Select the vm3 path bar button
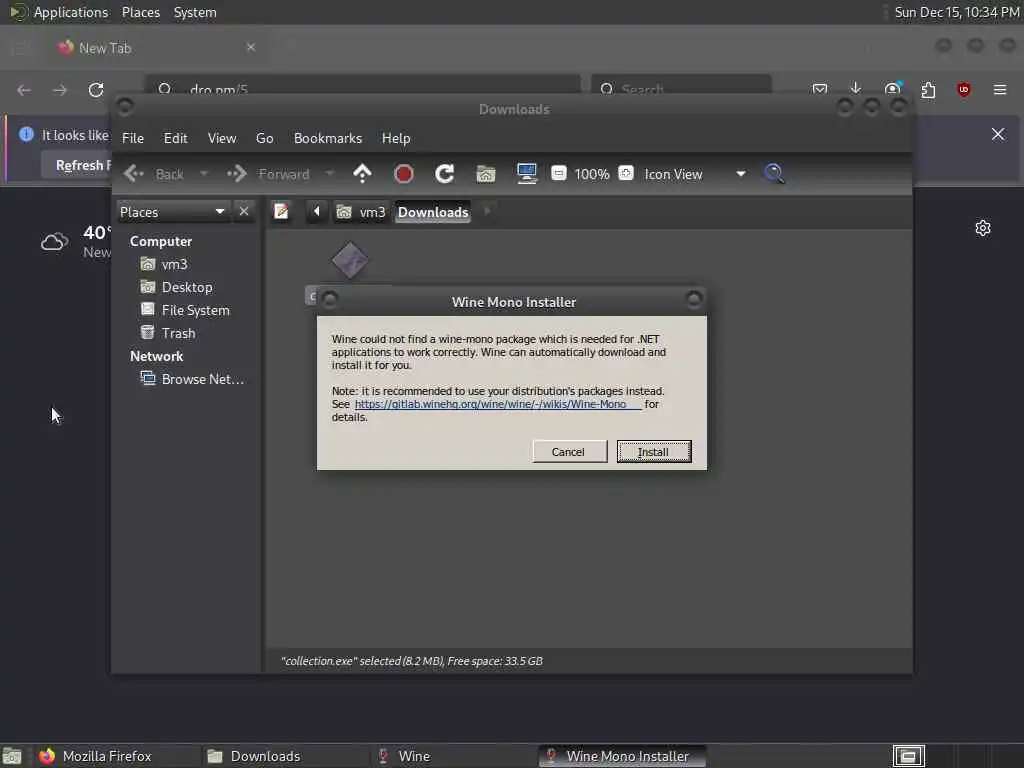1024x768 pixels. [361, 212]
